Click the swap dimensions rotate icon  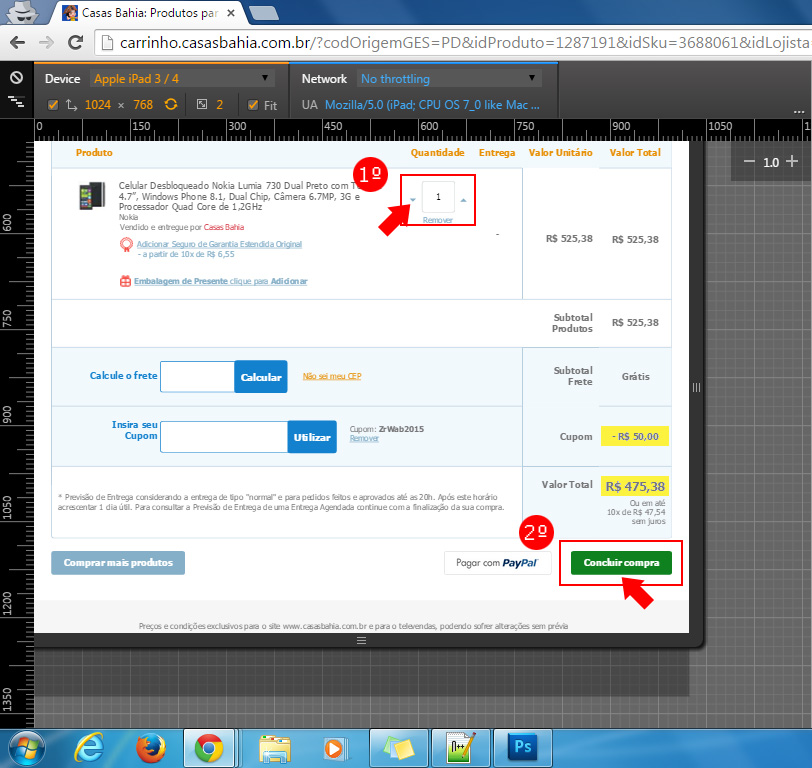point(171,104)
